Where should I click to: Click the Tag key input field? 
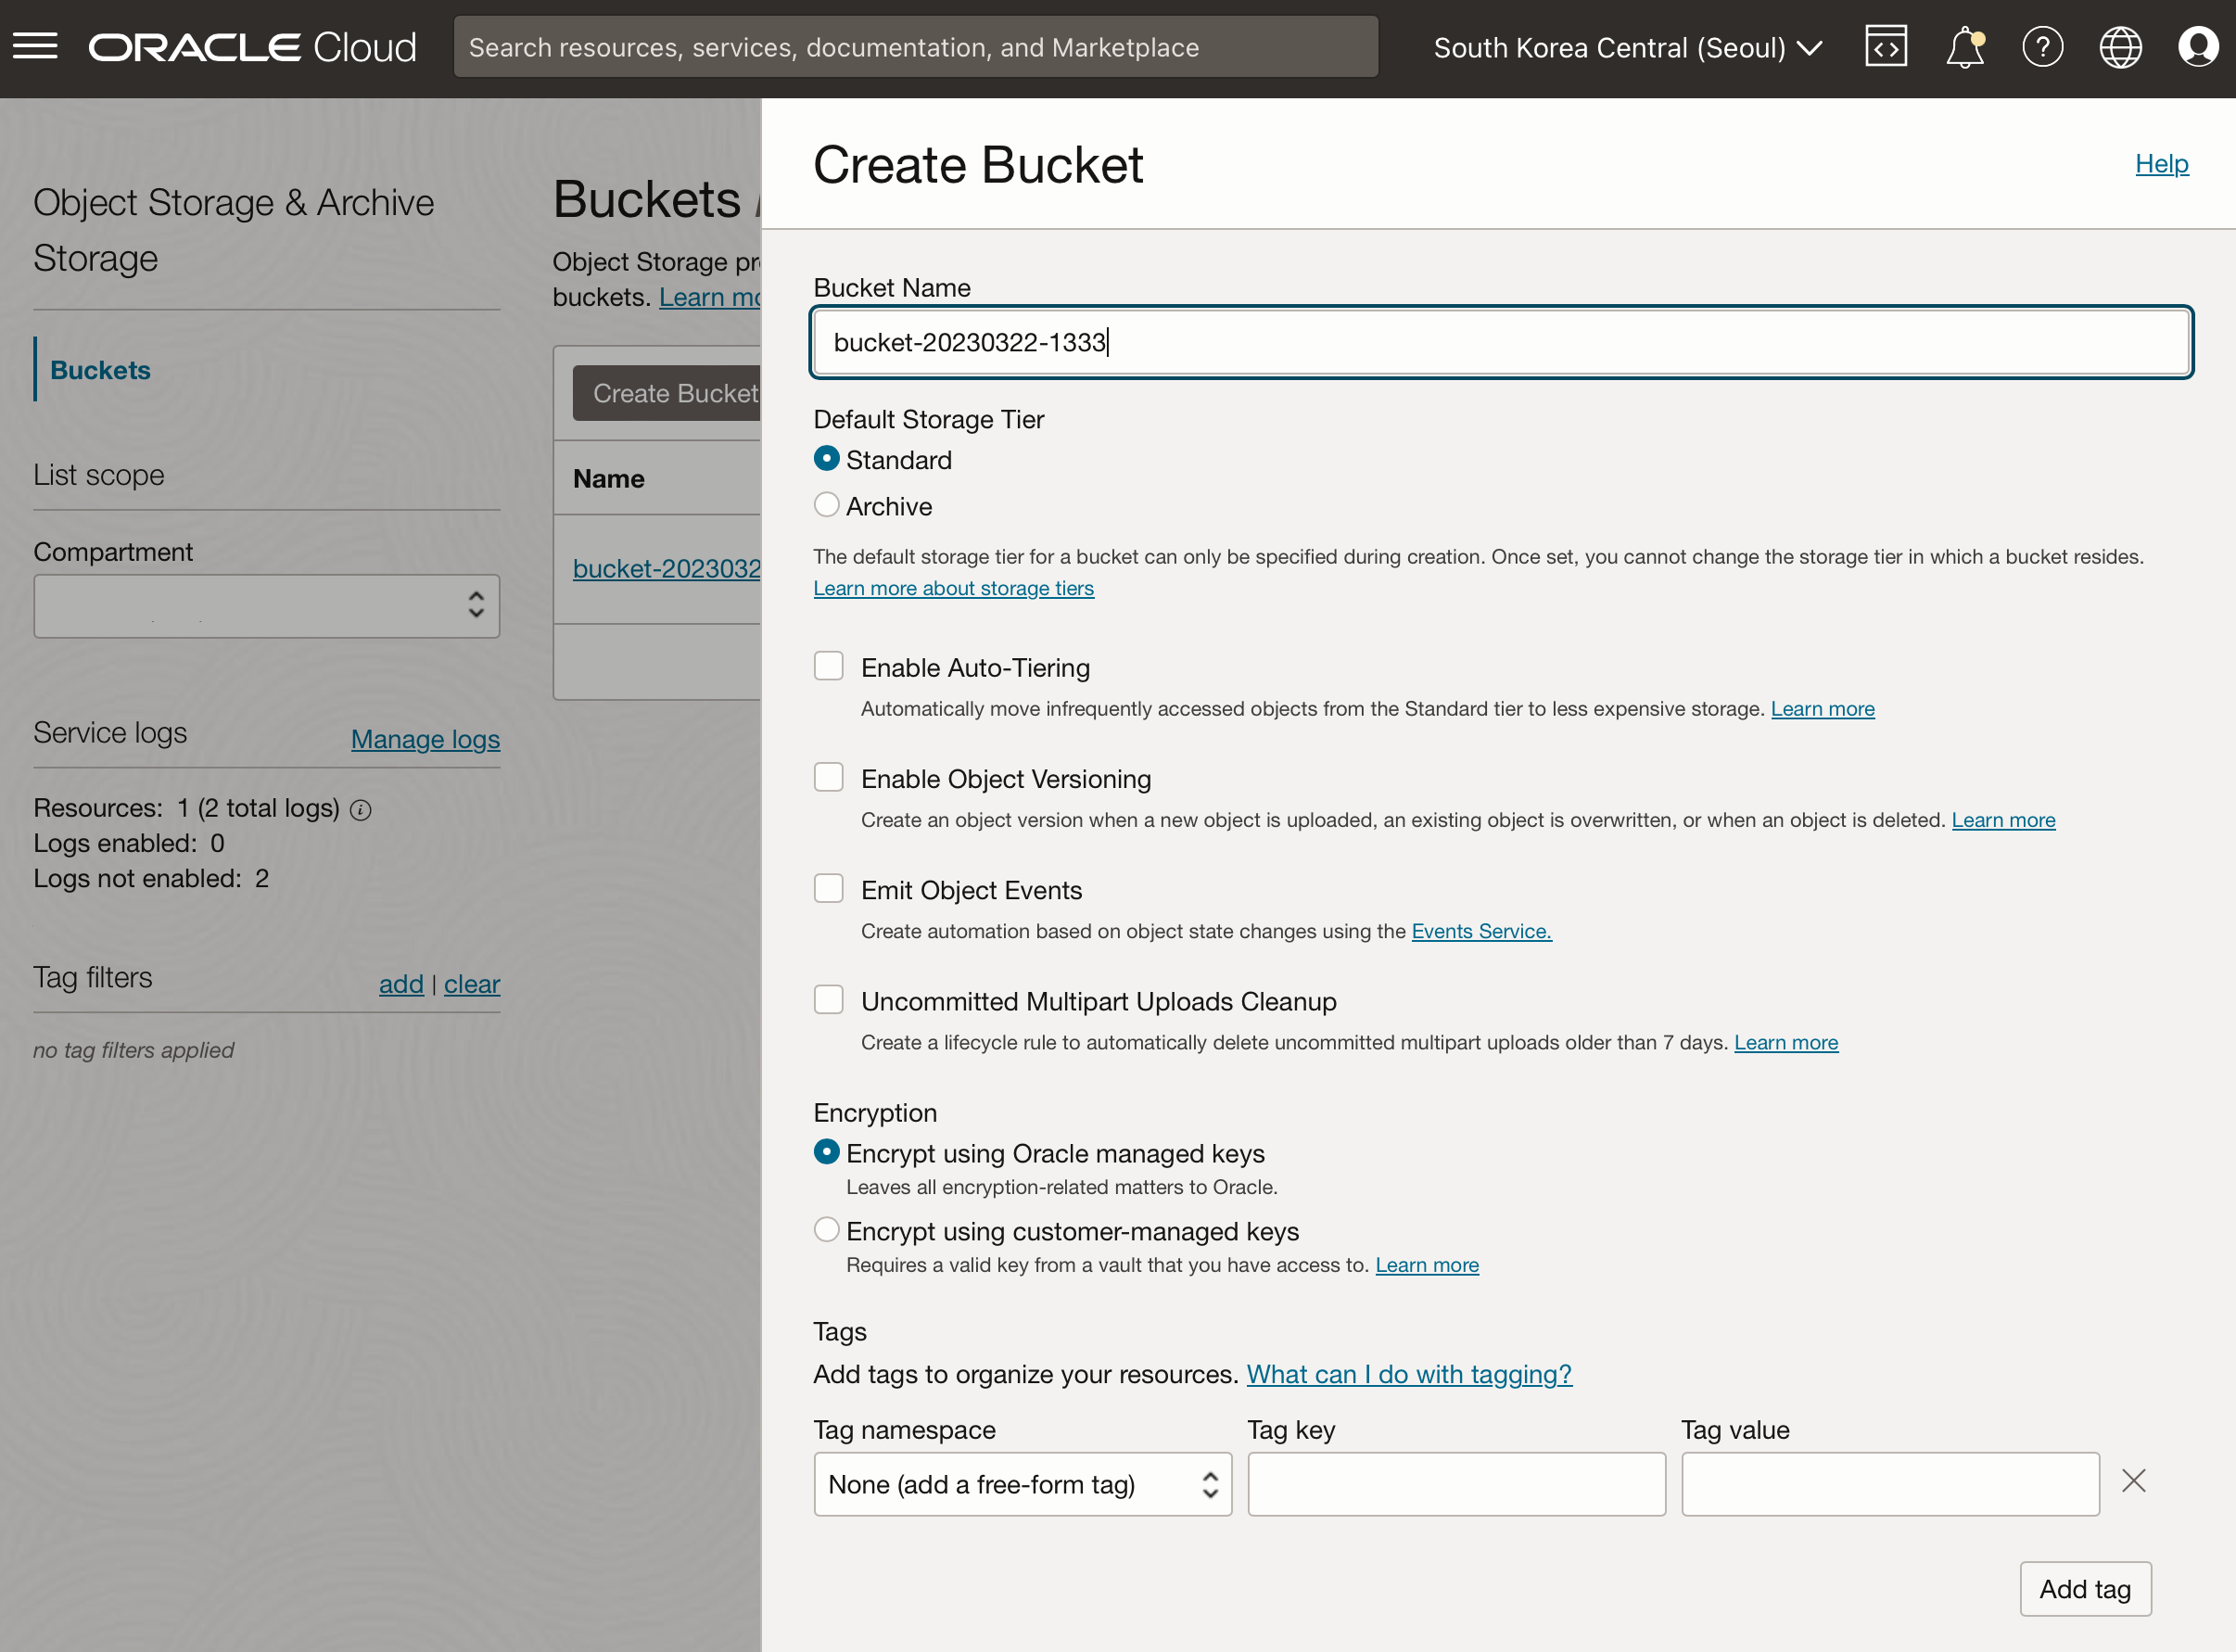click(1455, 1484)
